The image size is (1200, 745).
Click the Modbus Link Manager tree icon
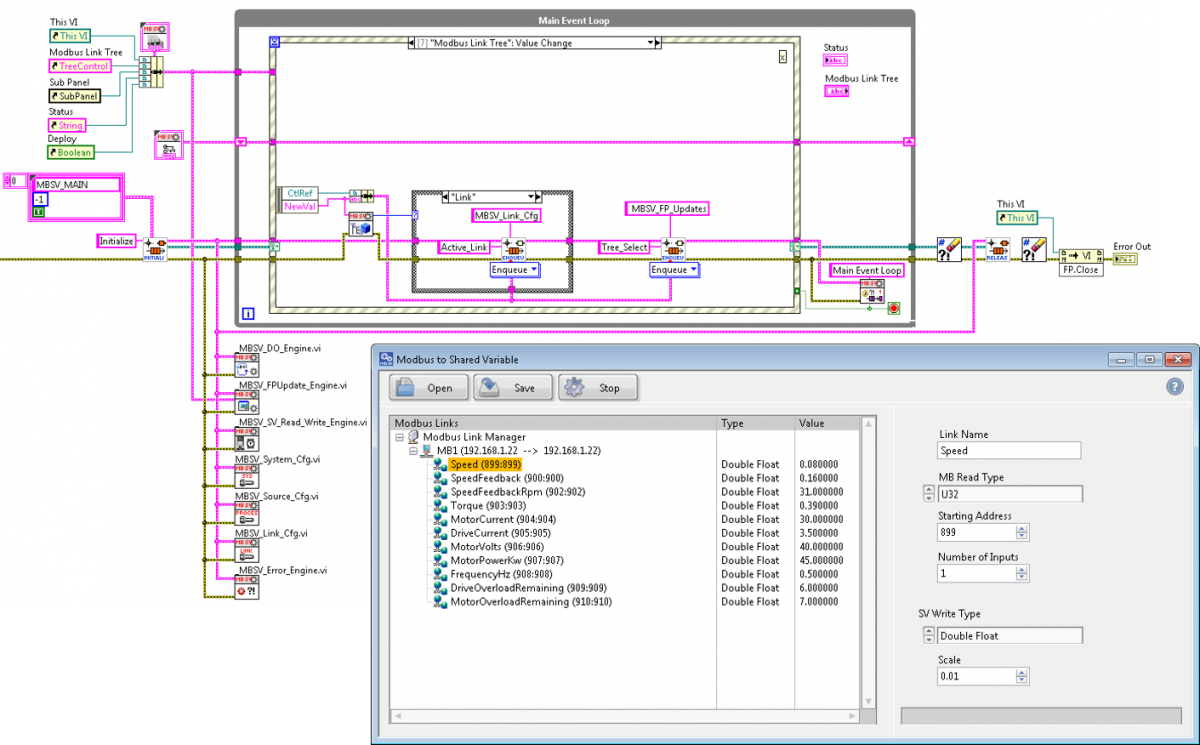[413, 437]
